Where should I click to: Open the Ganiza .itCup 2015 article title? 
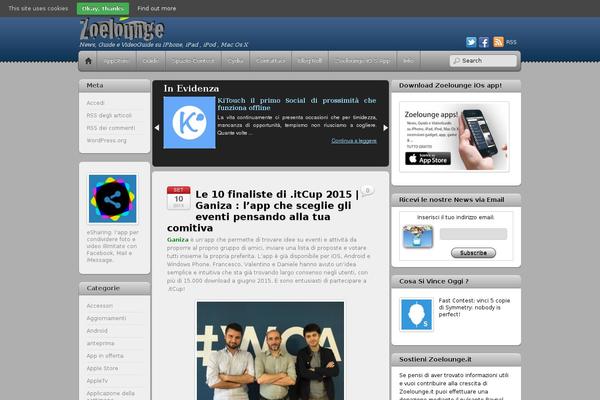point(263,211)
